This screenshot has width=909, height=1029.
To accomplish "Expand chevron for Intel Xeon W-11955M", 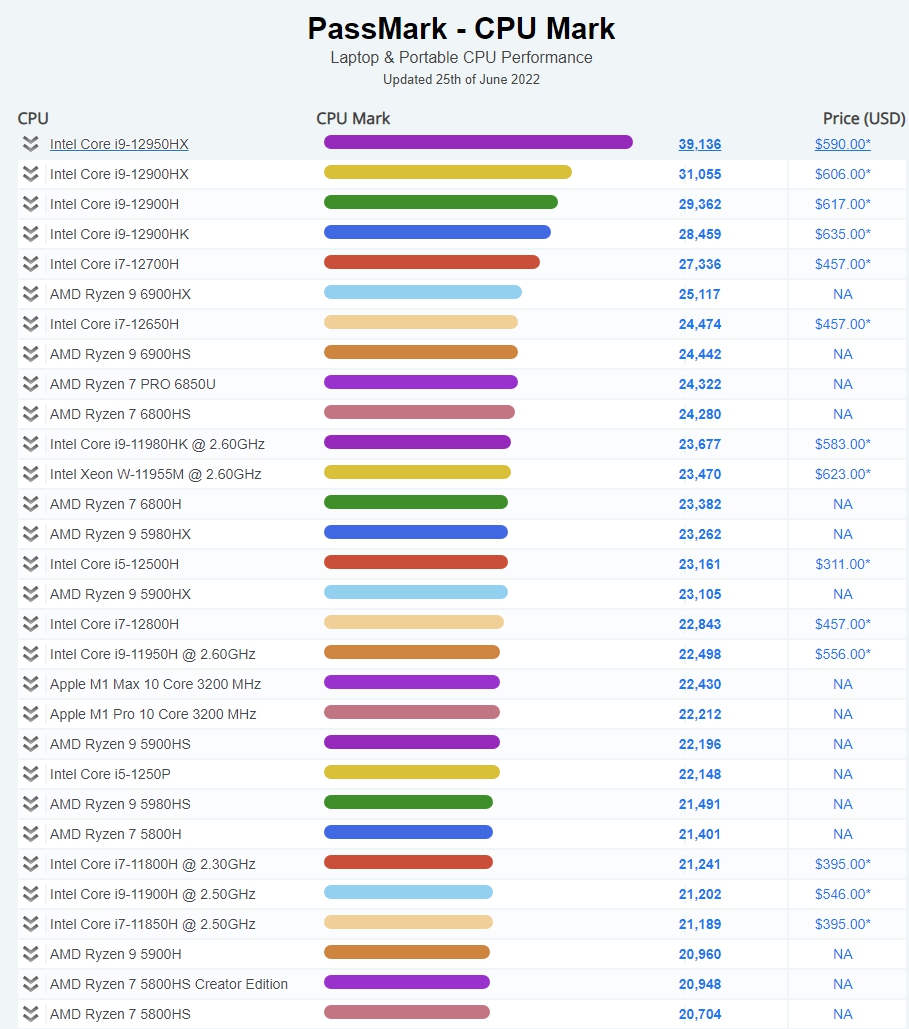I will point(30,474).
